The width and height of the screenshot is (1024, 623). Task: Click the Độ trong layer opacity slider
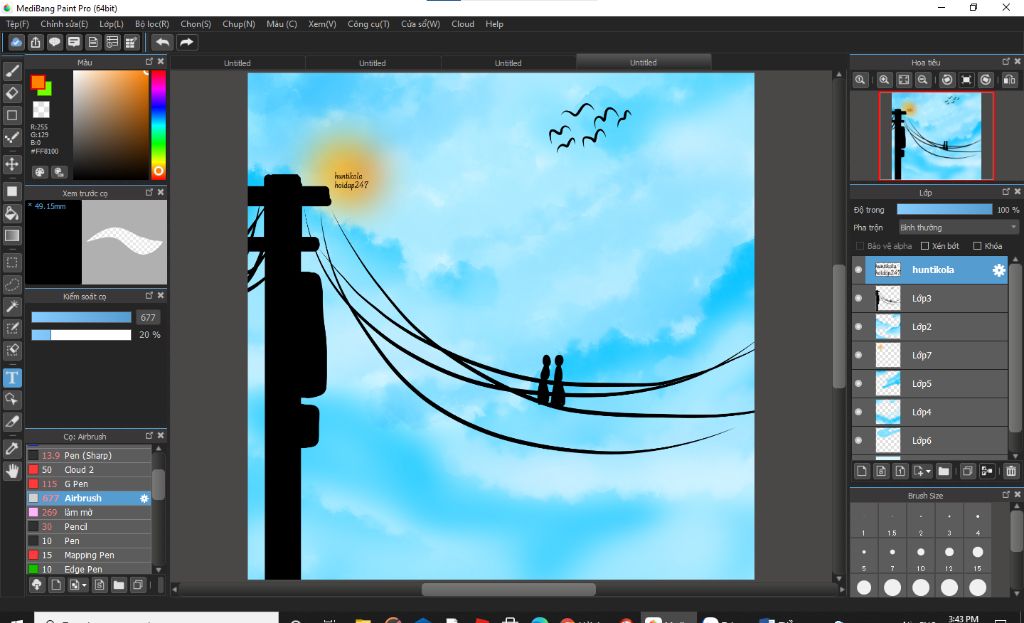(944, 210)
